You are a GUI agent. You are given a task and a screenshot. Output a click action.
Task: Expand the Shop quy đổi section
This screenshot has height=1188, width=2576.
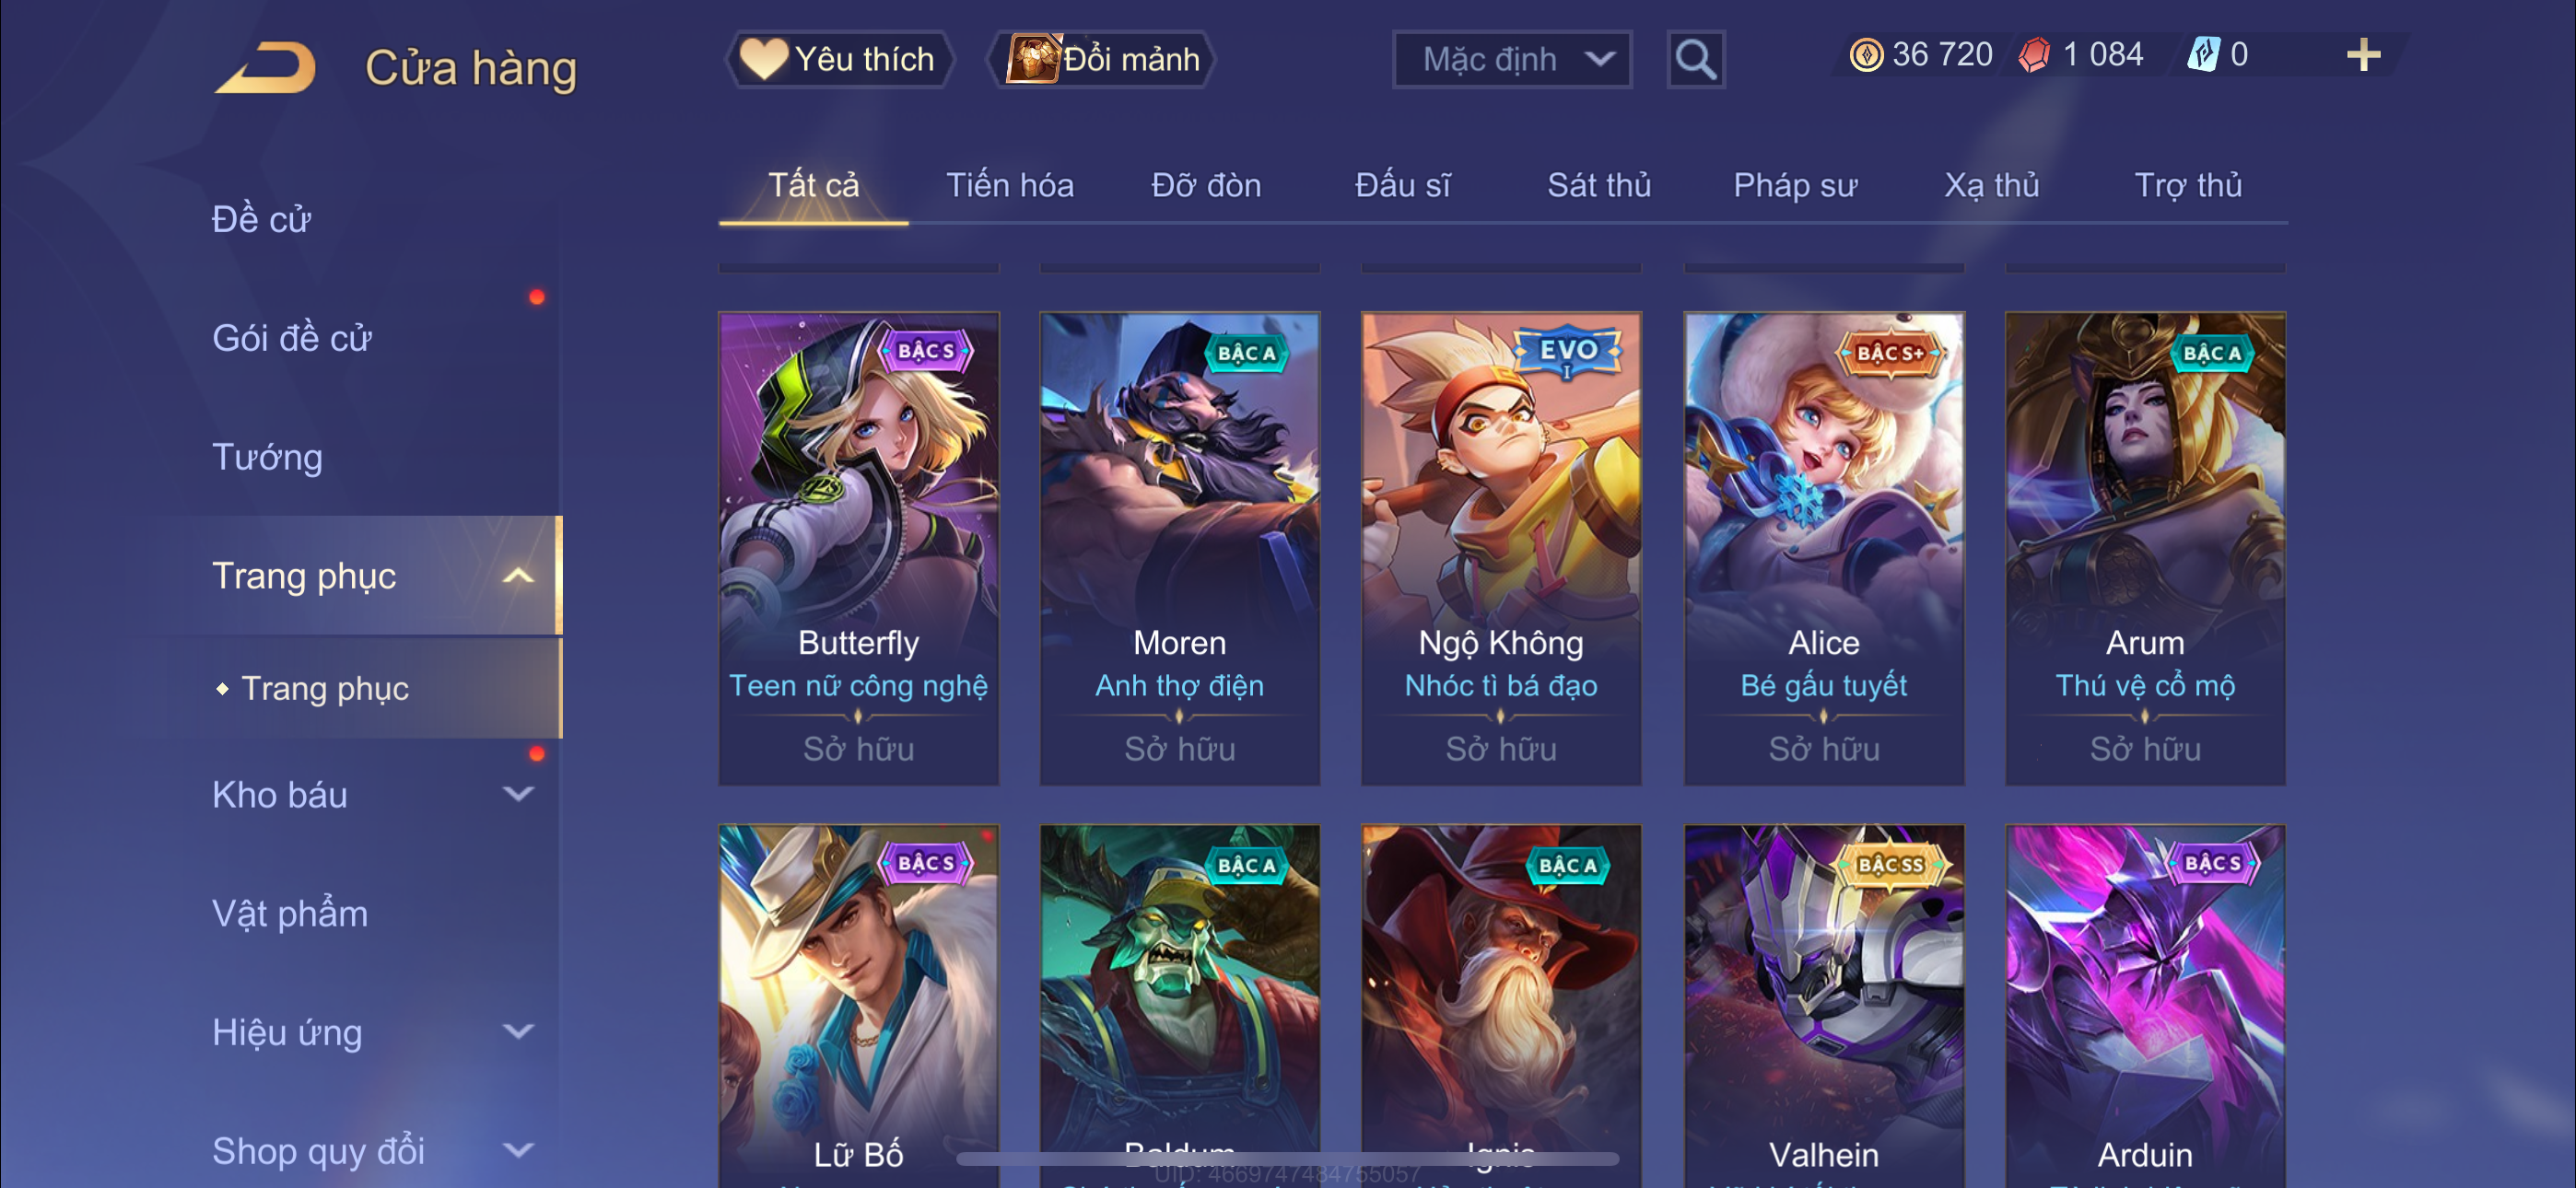pyautogui.click(x=518, y=1150)
